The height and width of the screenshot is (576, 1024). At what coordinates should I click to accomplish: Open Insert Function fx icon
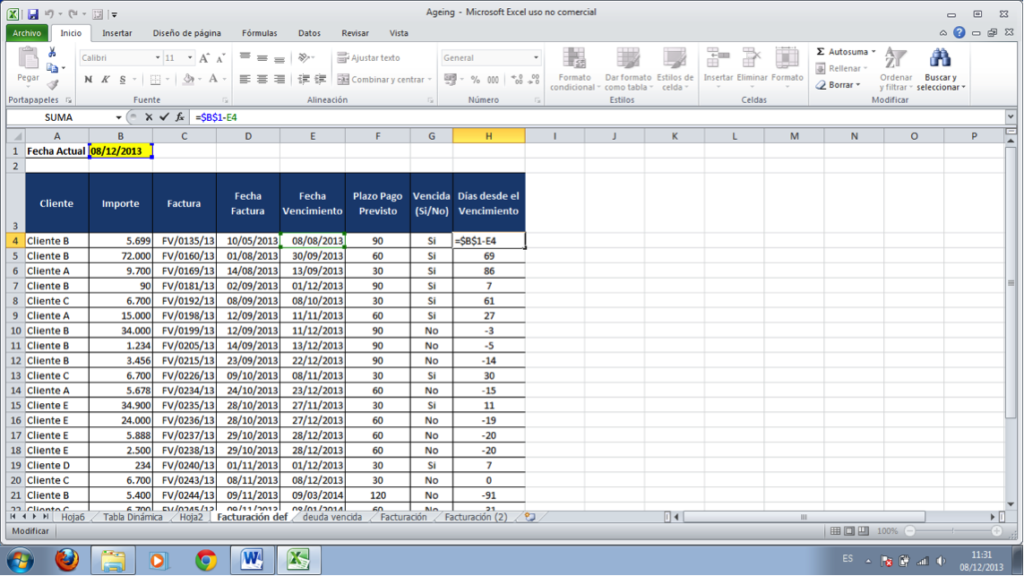click(180, 117)
